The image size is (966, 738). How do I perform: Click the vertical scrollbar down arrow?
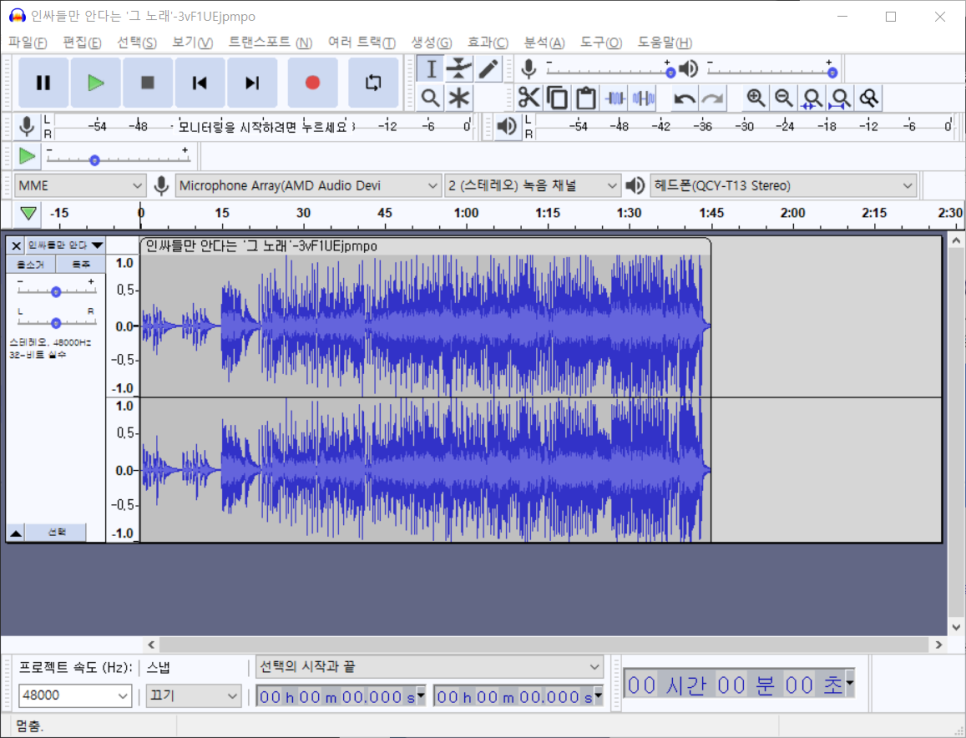956,627
